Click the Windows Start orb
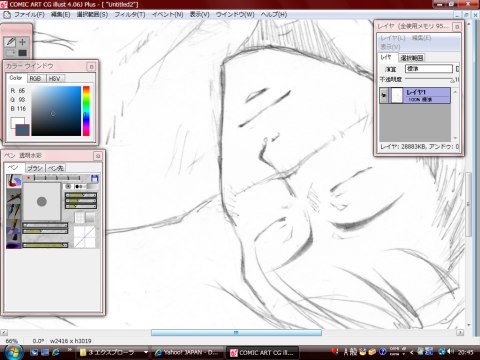 (x=13, y=352)
